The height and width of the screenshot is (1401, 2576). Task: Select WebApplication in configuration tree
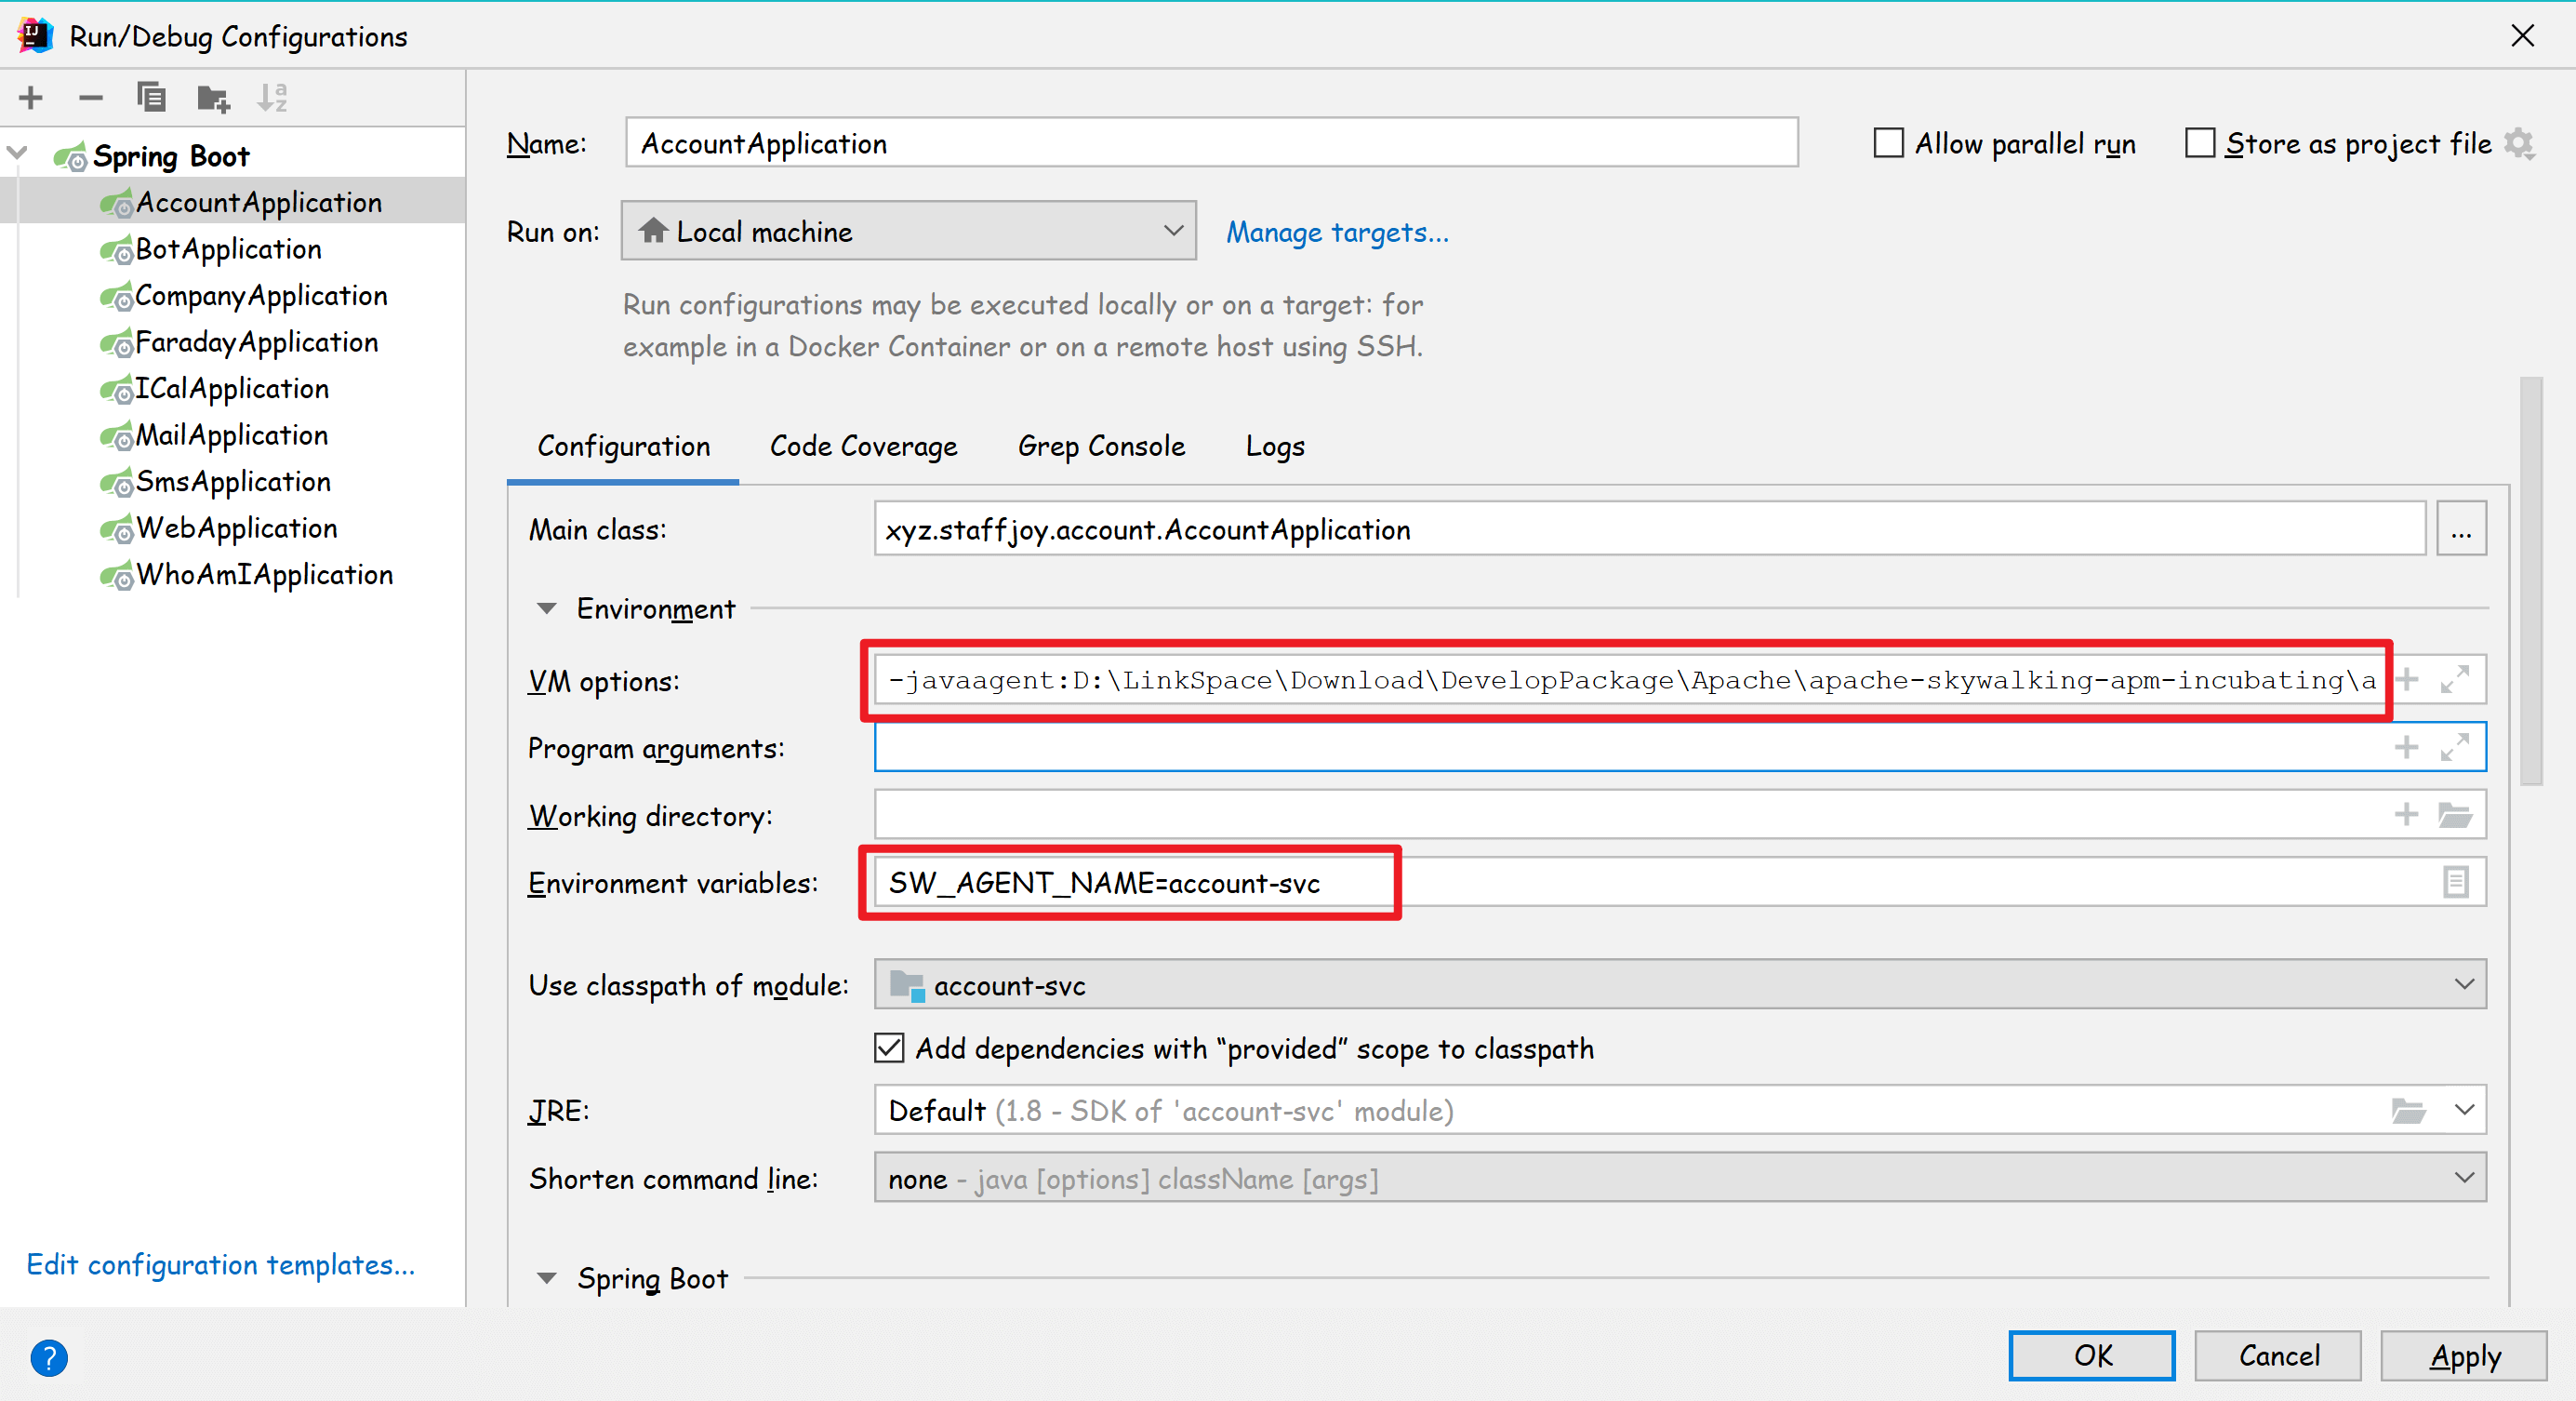236,528
